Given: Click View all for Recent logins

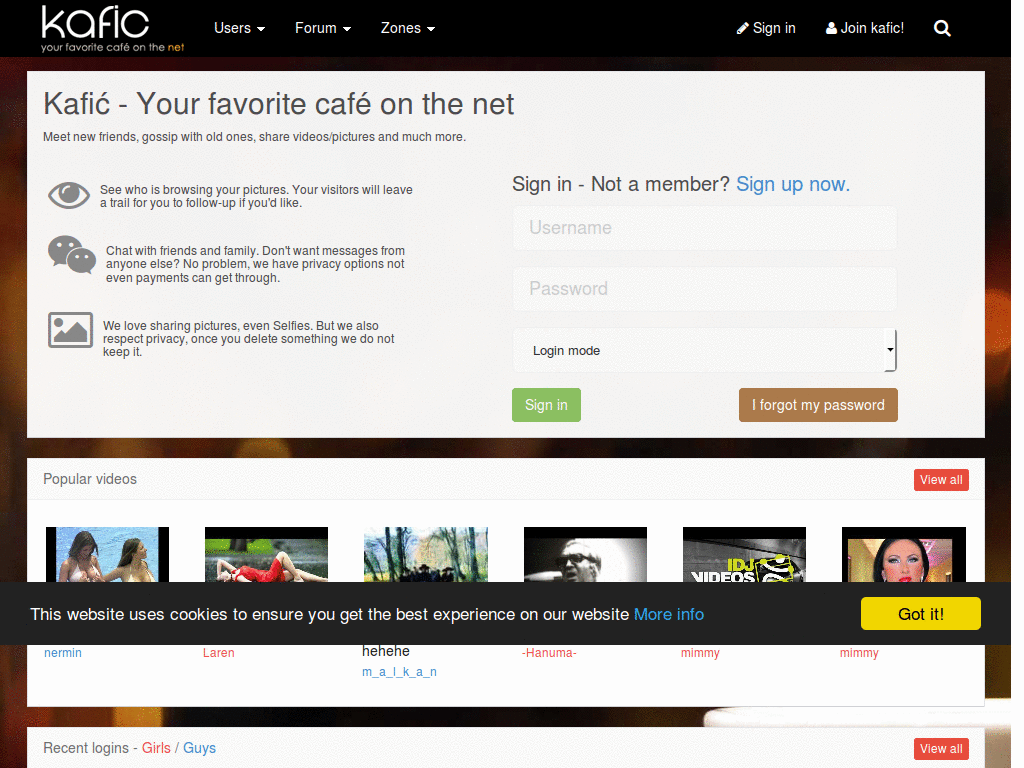Looking at the screenshot, I should point(941,749).
